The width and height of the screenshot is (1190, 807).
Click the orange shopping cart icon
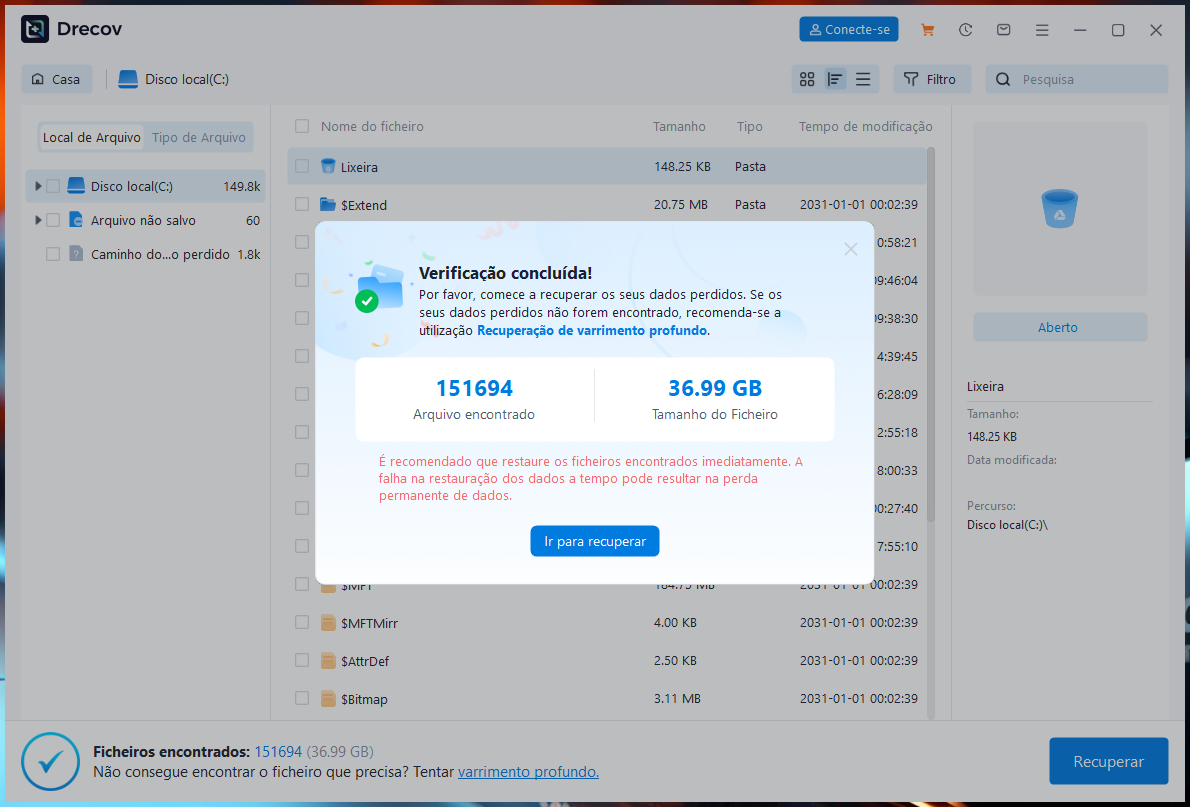coord(928,30)
